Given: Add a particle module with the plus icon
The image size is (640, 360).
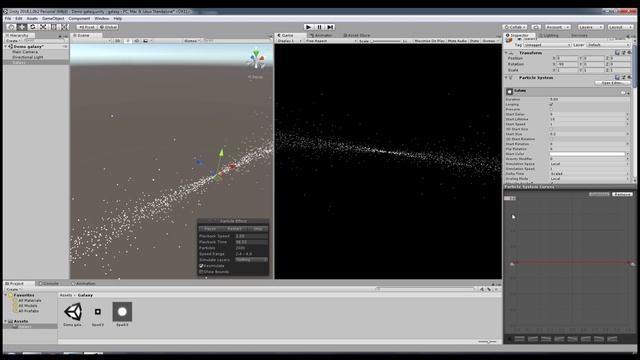Looking at the screenshot, I should click(629, 93).
